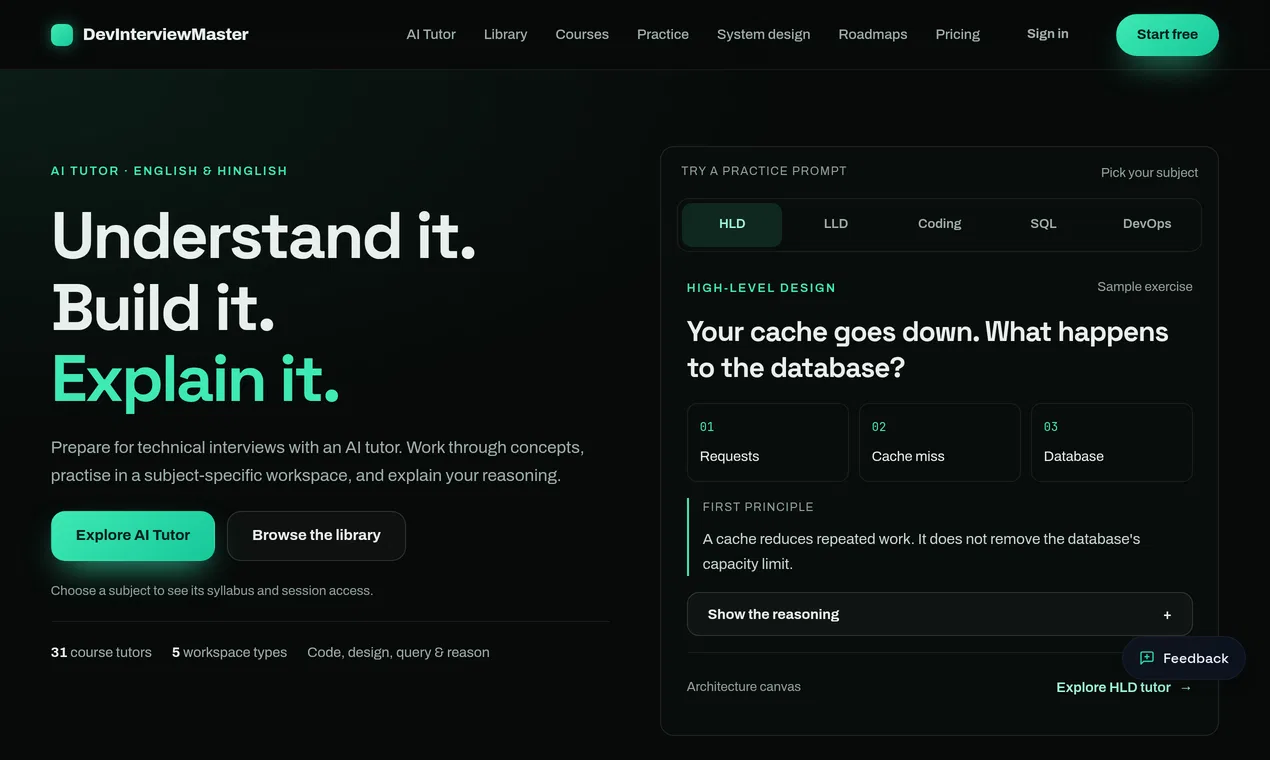
Task: Click the 'Architecture canvas' text
Action: (744, 687)
